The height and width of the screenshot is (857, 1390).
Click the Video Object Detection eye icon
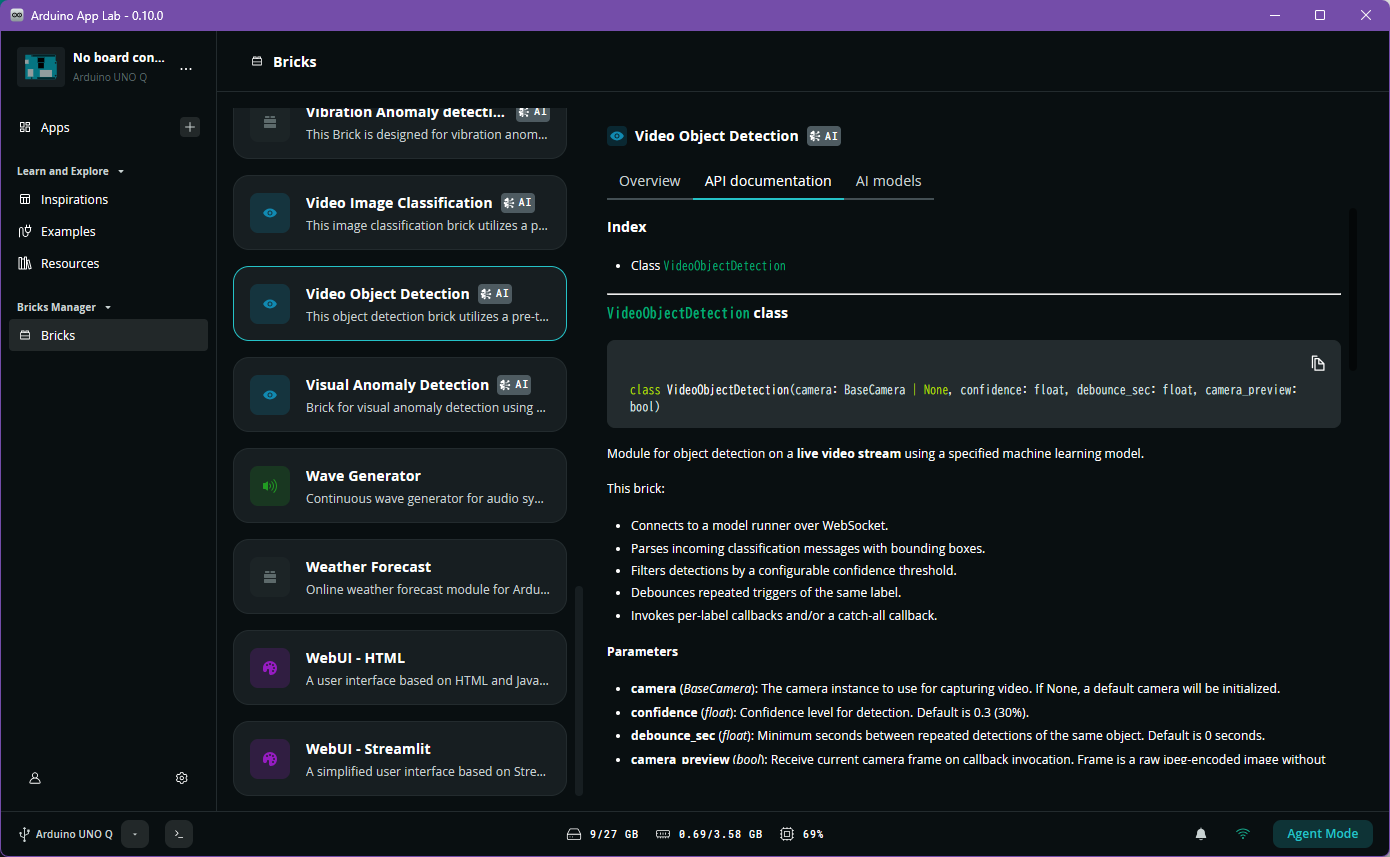tap(270, 304)
